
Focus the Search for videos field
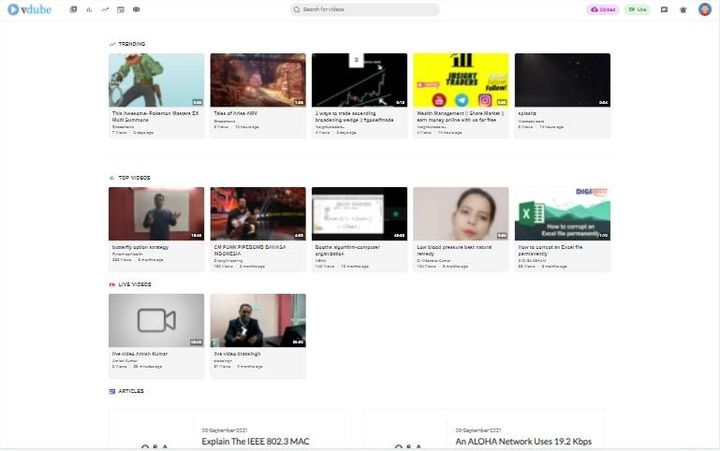tap(365, 10)
